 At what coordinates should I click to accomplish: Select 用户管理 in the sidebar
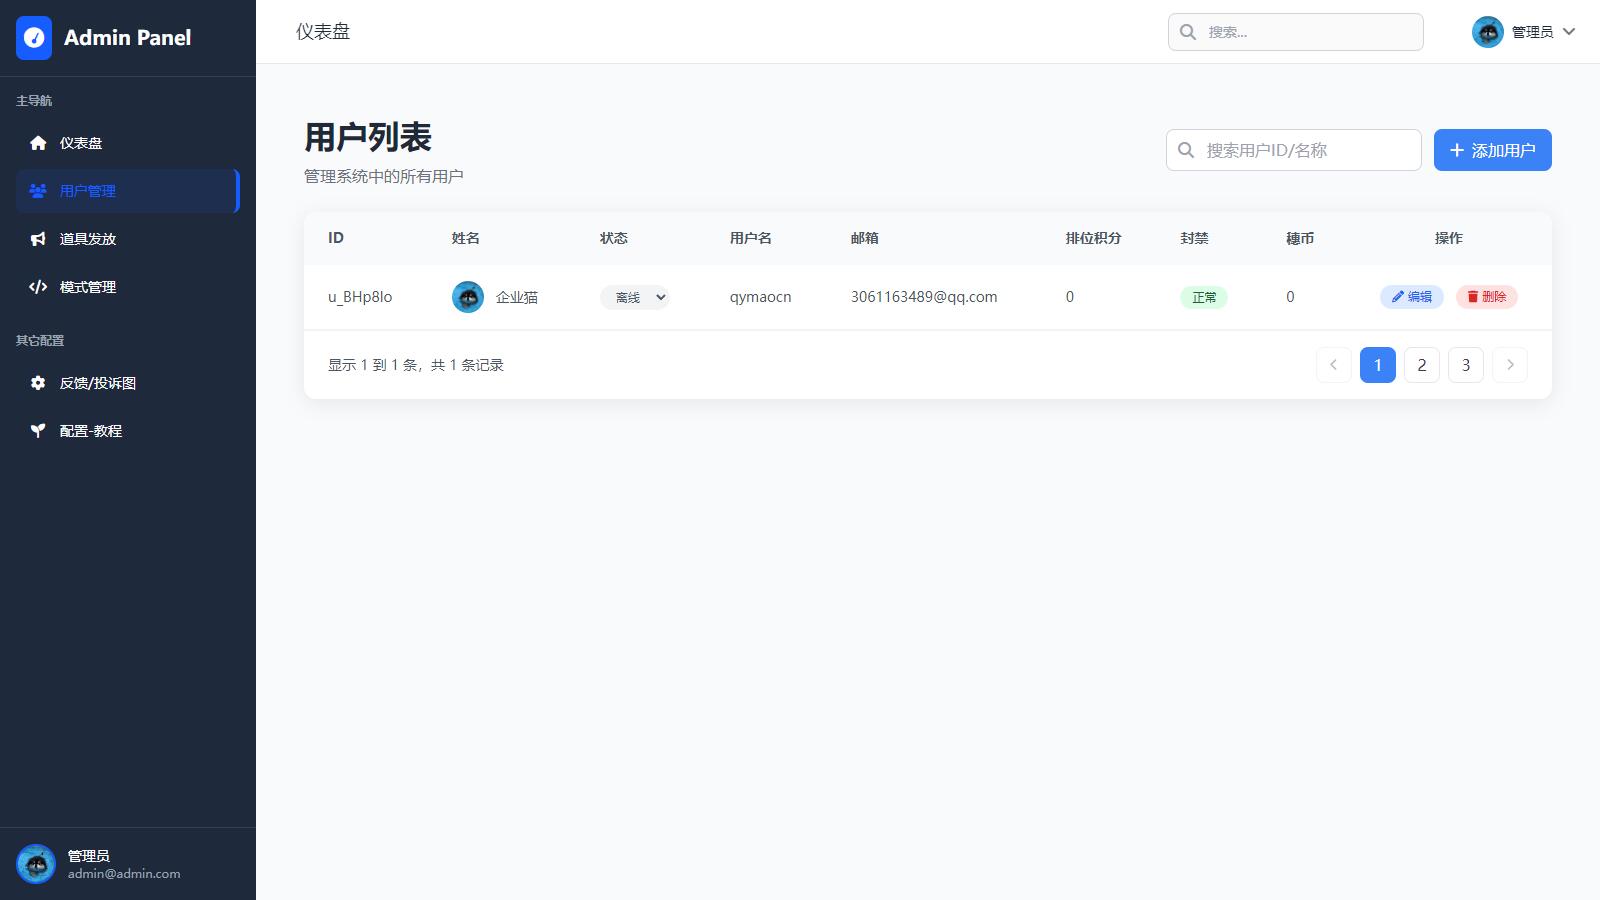click(88, 191)
